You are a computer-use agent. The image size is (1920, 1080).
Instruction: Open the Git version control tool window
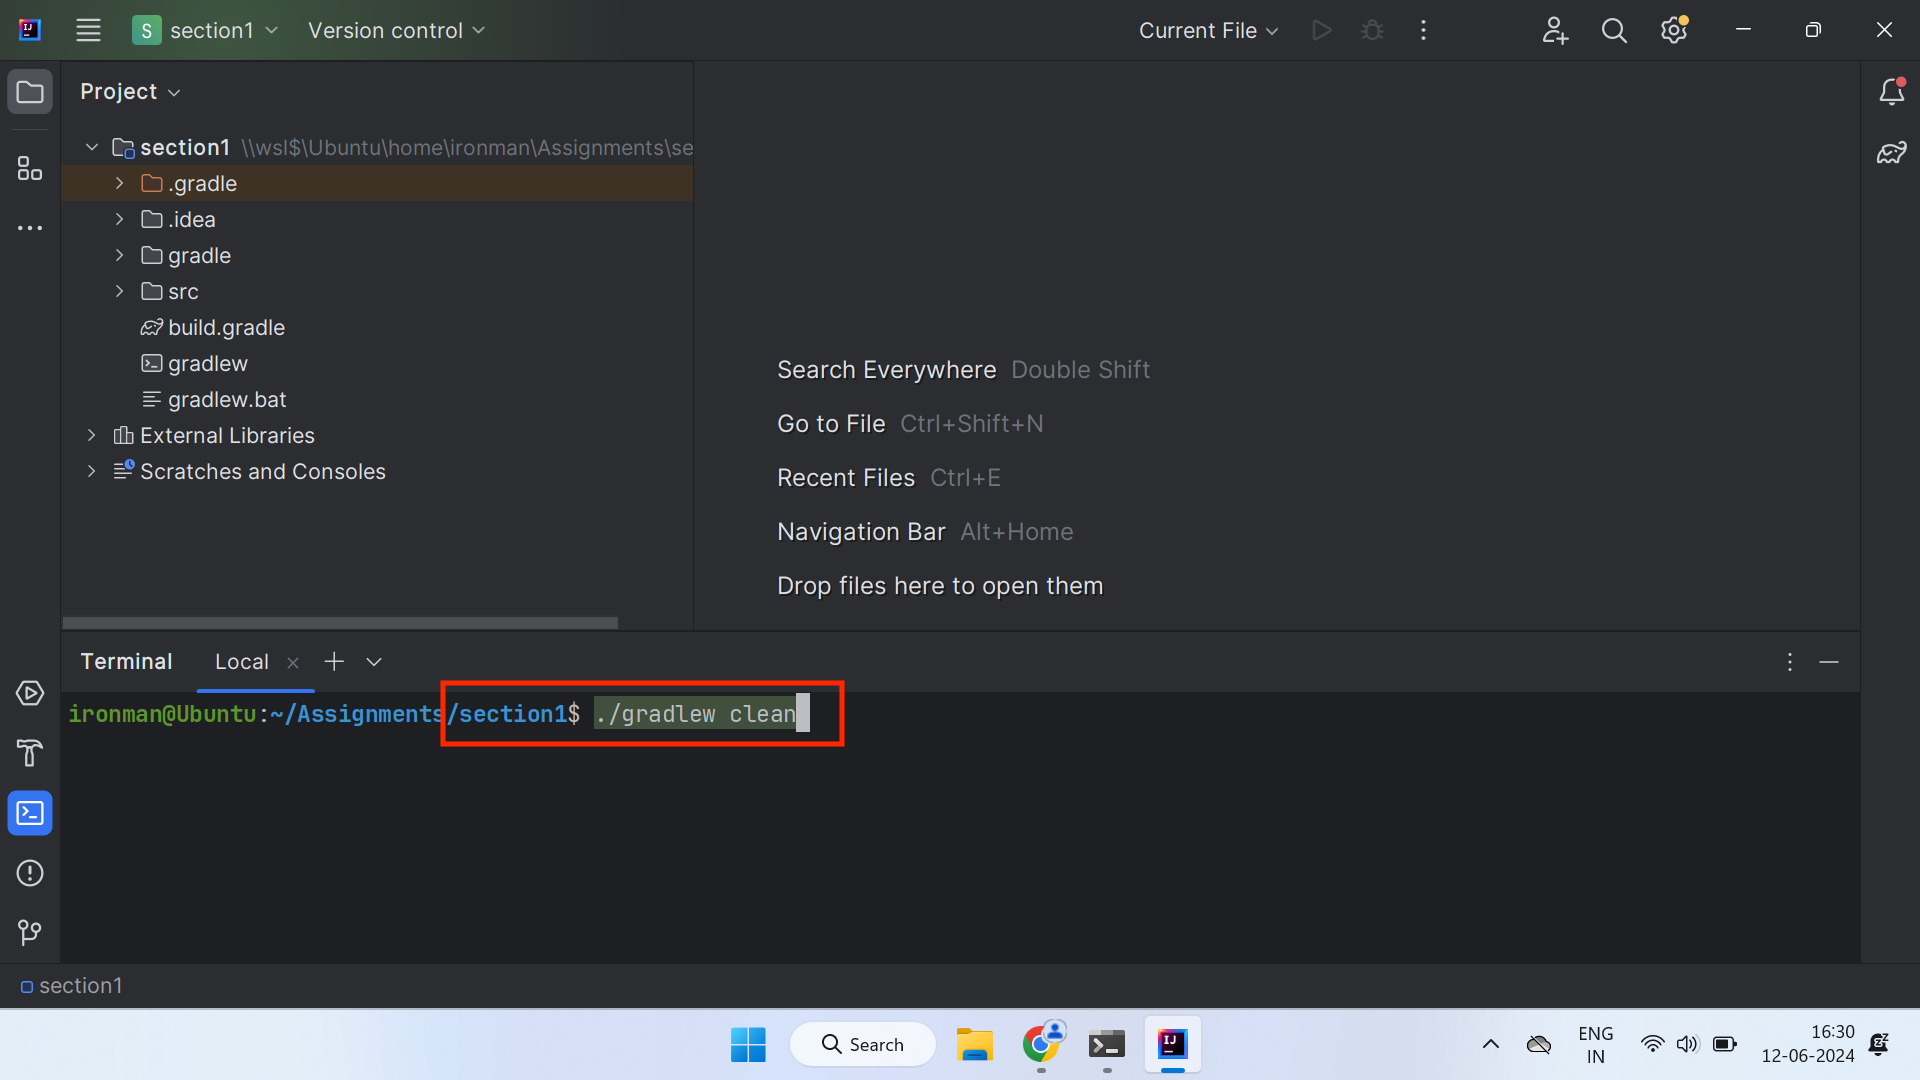[30, 933]
